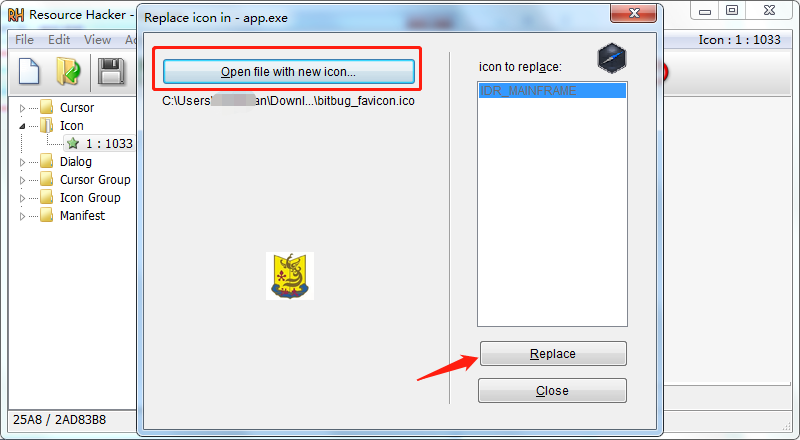Click Open file with new icon button

pos(289,71)
